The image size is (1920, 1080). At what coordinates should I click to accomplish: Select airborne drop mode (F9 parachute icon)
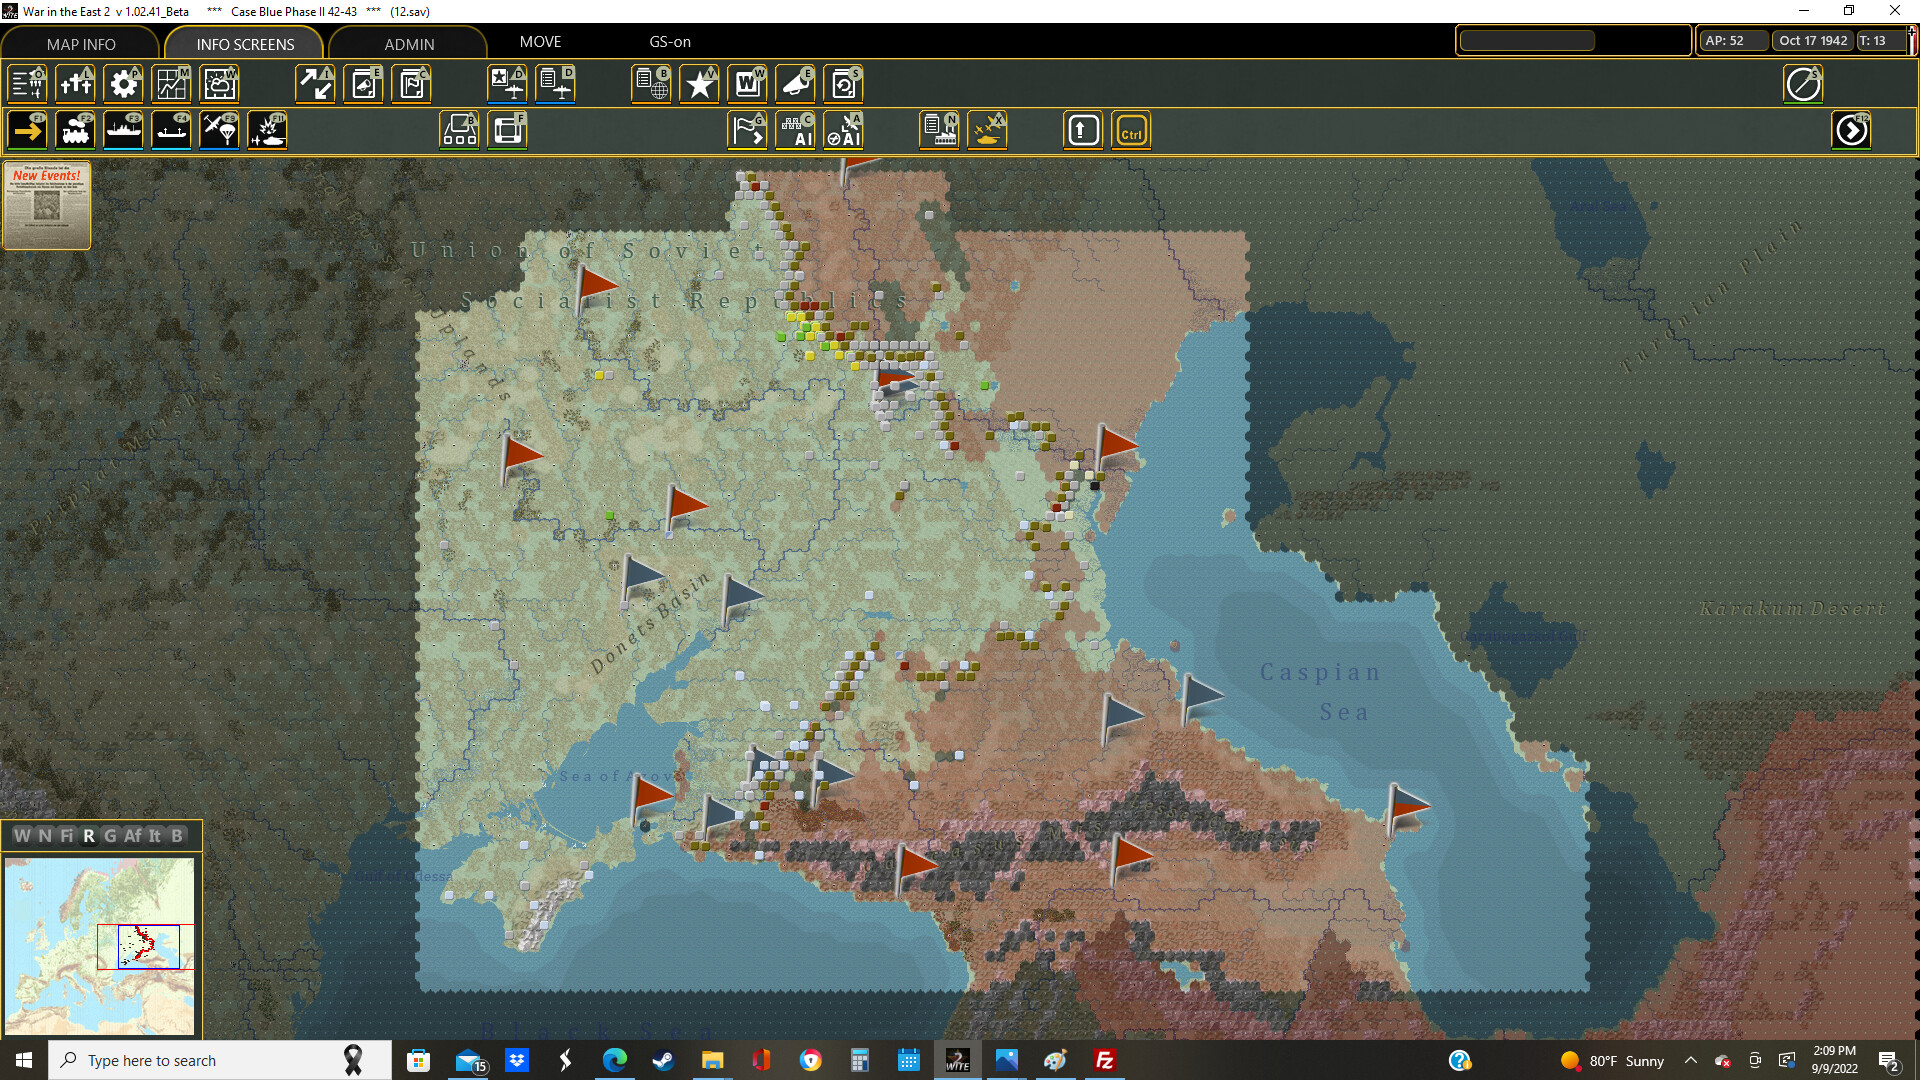(219, 129)
